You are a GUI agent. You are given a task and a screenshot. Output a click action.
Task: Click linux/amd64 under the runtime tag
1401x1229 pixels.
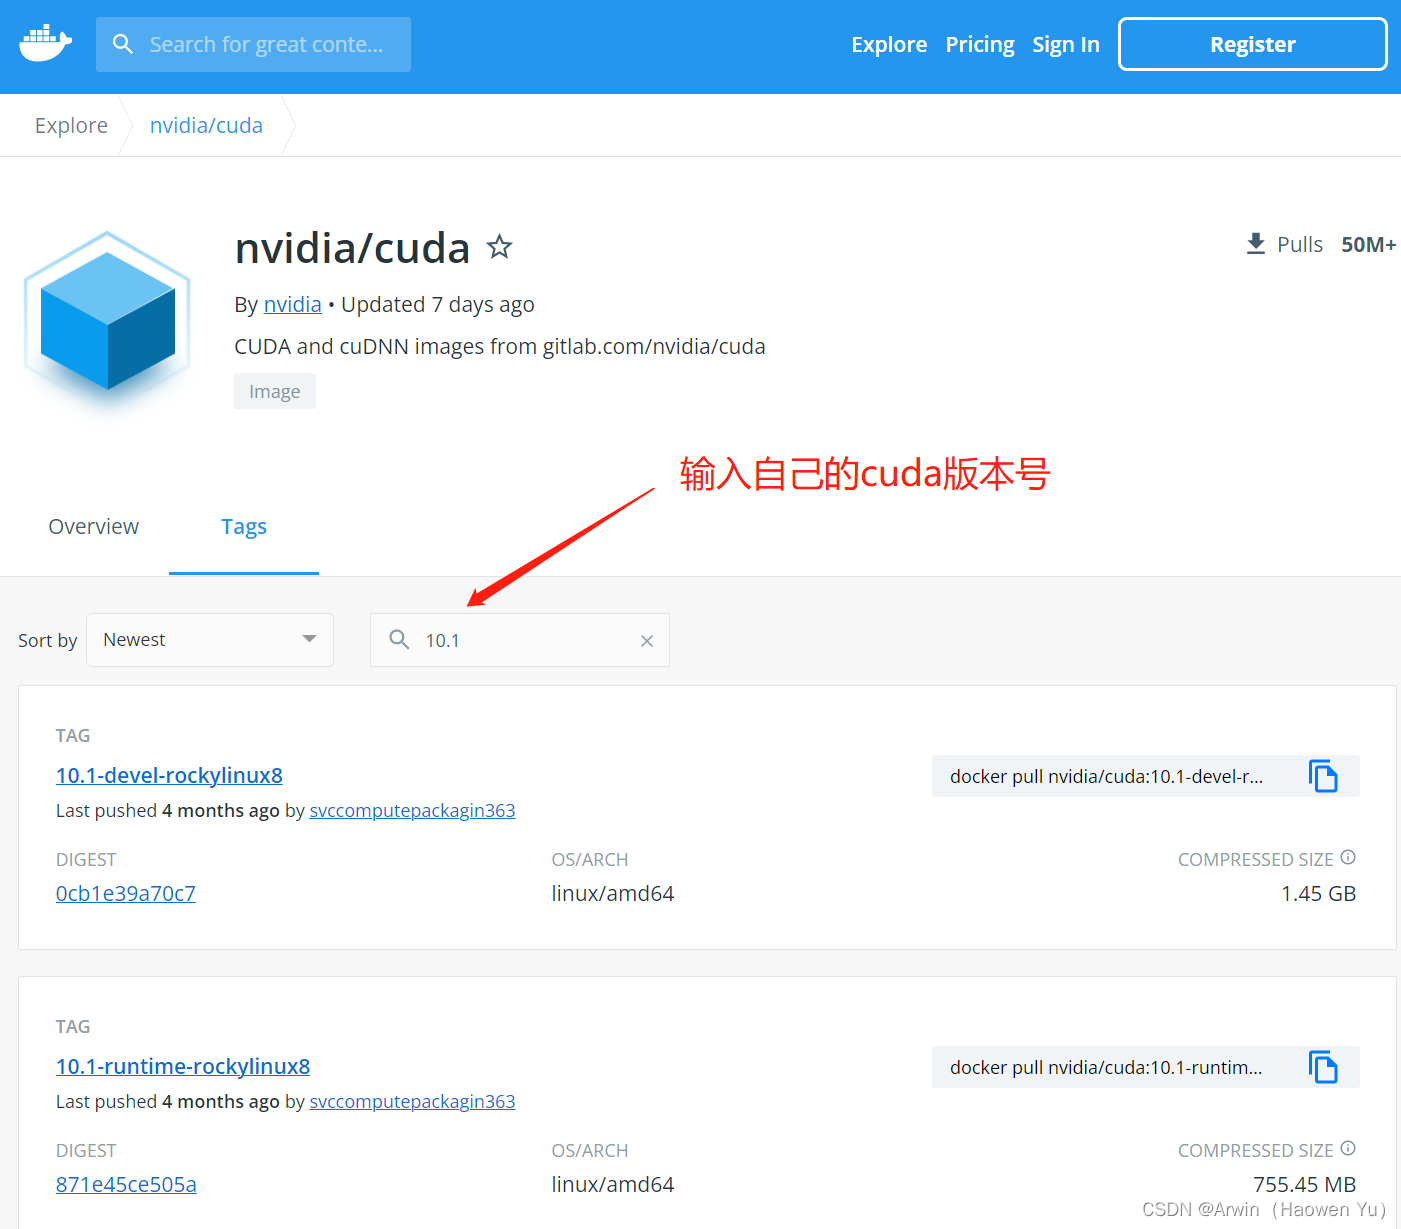(613, 1184)
